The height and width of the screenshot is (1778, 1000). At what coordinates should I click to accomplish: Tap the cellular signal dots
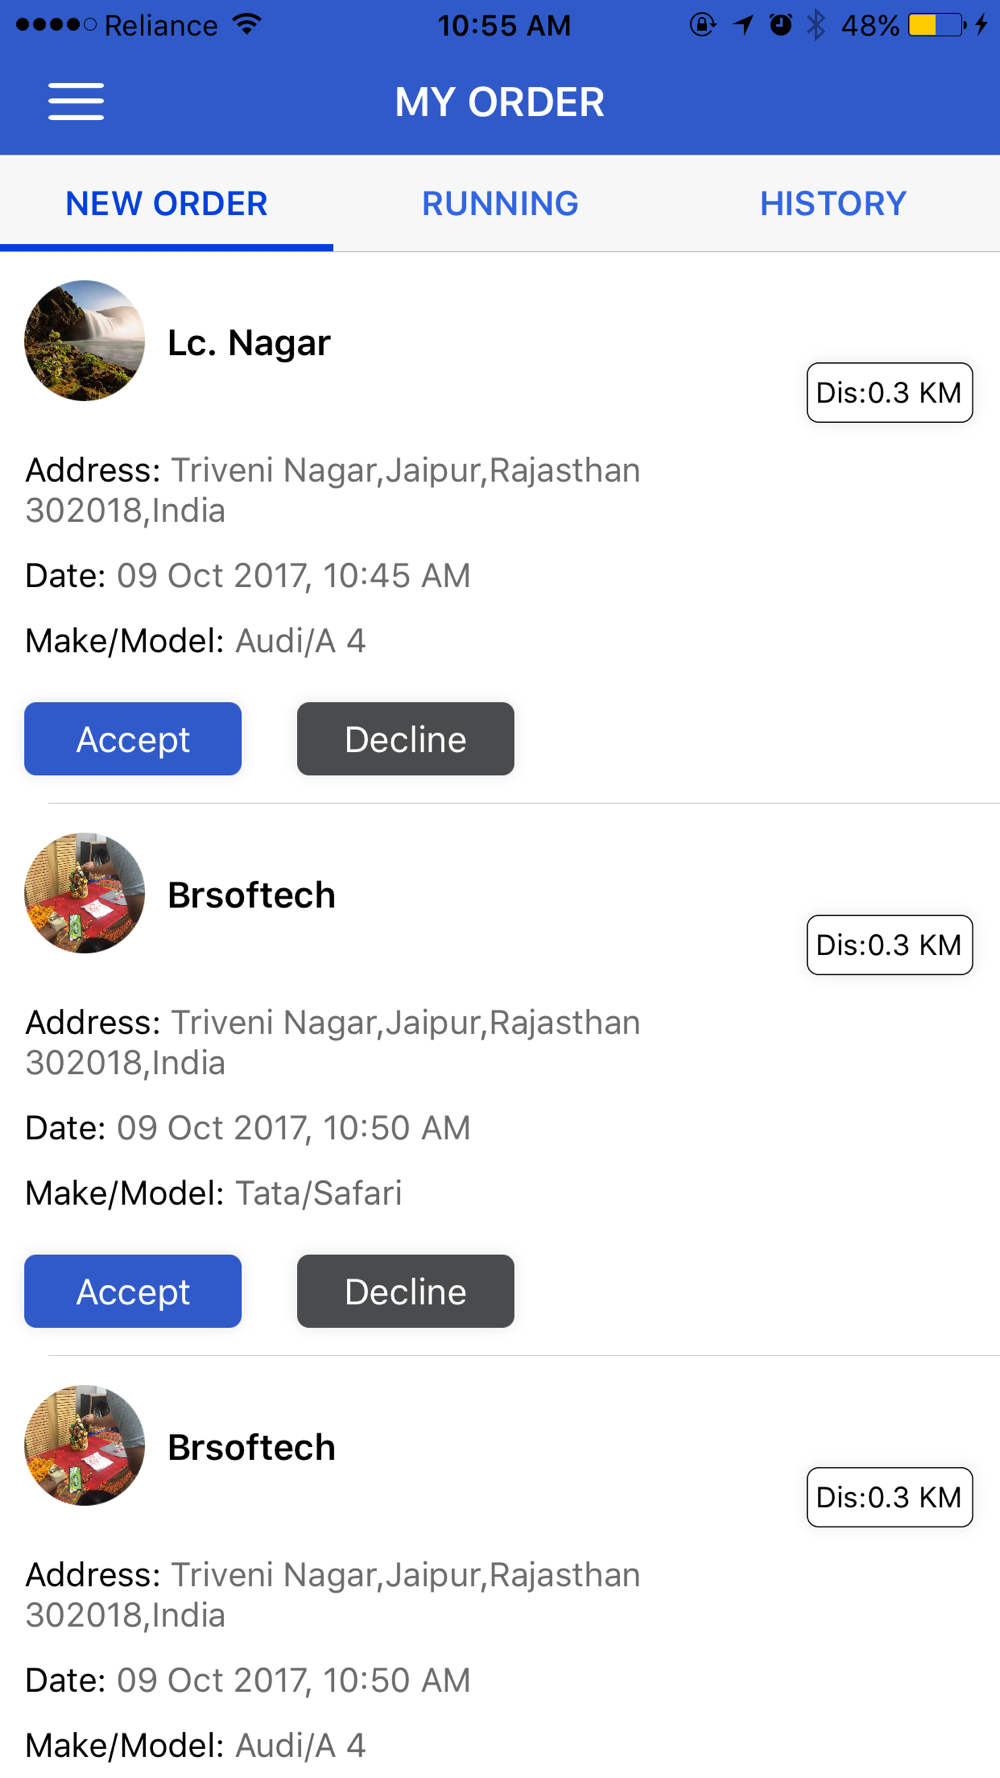(x=56, y=24)
